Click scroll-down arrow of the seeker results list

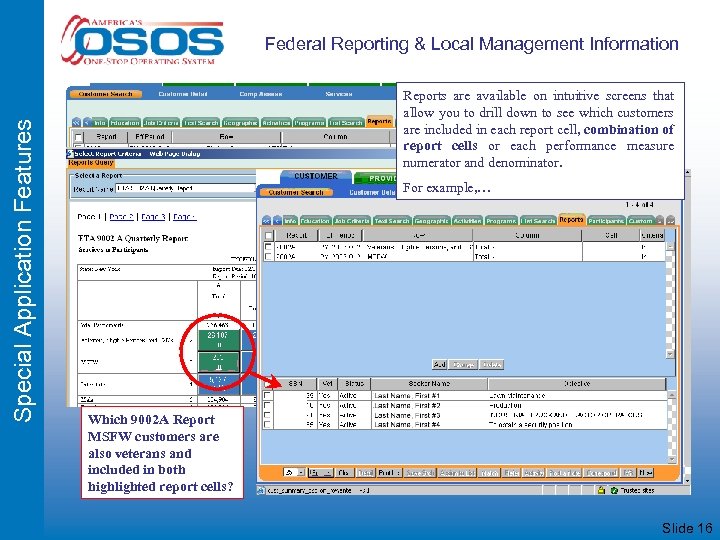(671, 459)
